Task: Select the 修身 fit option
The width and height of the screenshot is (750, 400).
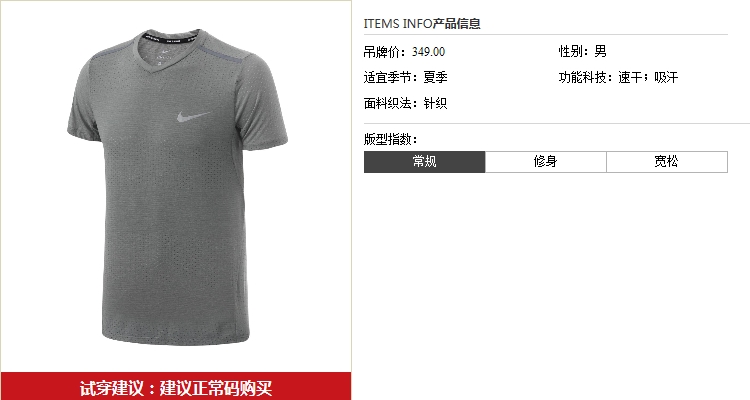Action: (x=546, y=162)
